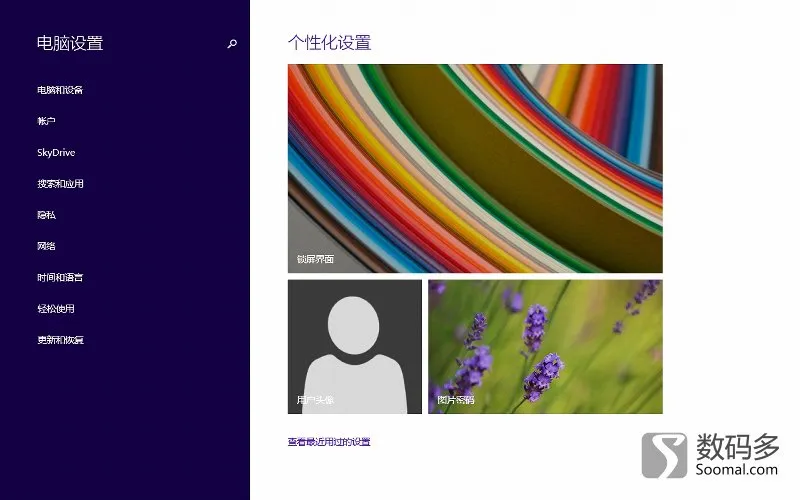Open the 锁屏界面 colorful tile
The image size is (800, 500).
tap(475, 168)
